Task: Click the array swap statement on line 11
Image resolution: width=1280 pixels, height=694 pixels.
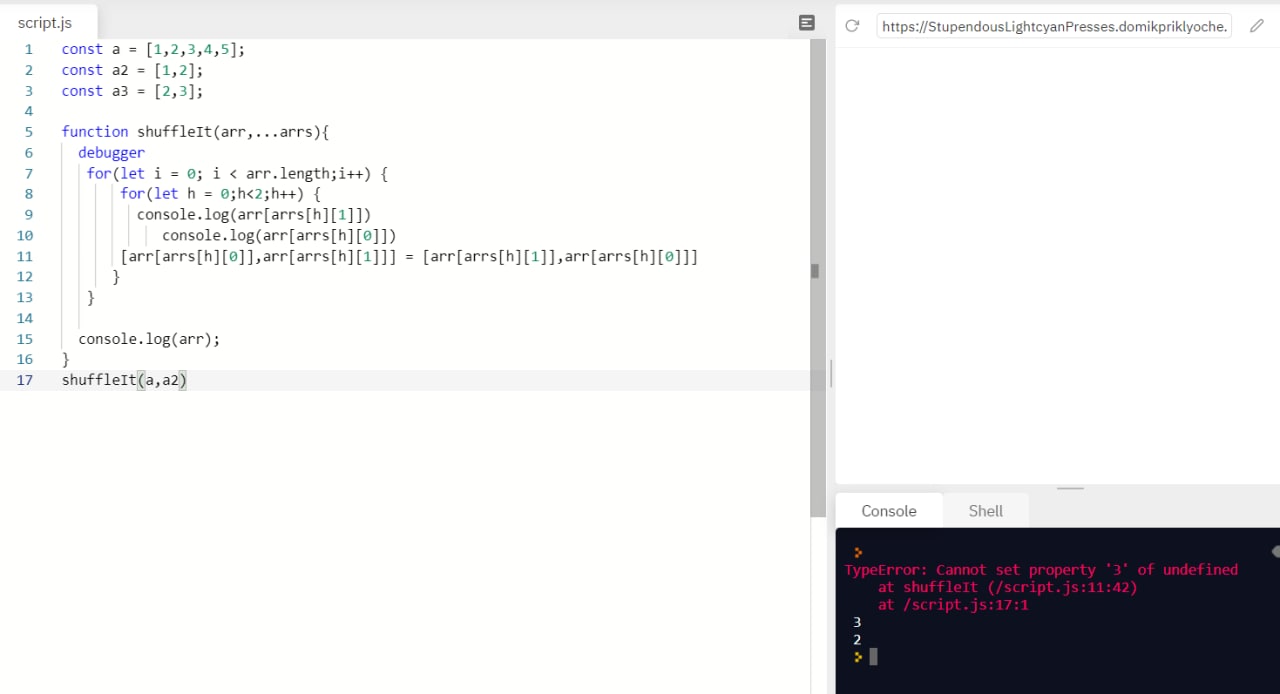Action: tap(409, 257)
